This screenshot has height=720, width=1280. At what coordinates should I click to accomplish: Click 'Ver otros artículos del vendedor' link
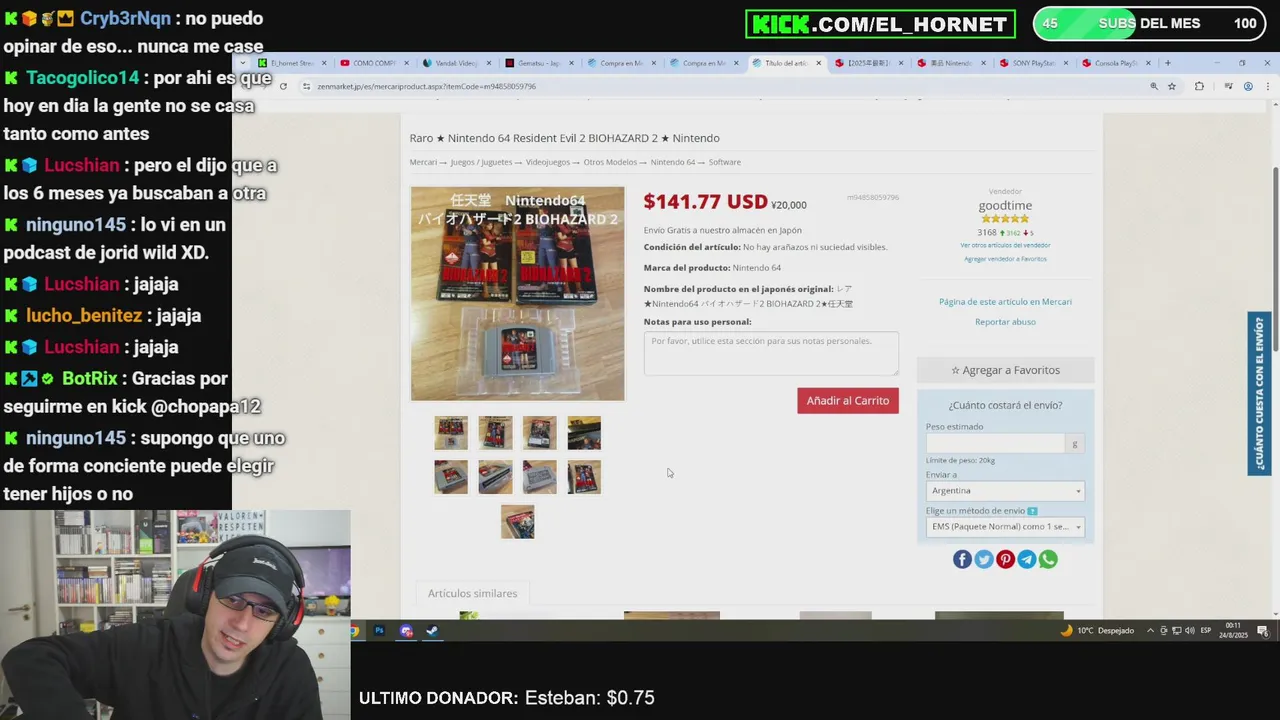pos(1005,245)
